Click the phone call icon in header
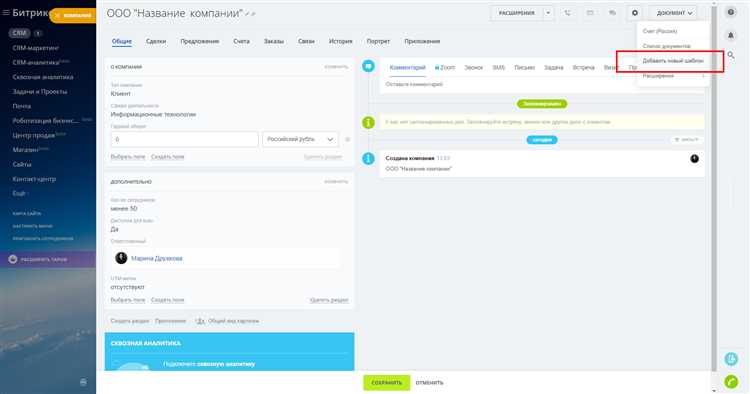750x394 pixels. (567, 13)
